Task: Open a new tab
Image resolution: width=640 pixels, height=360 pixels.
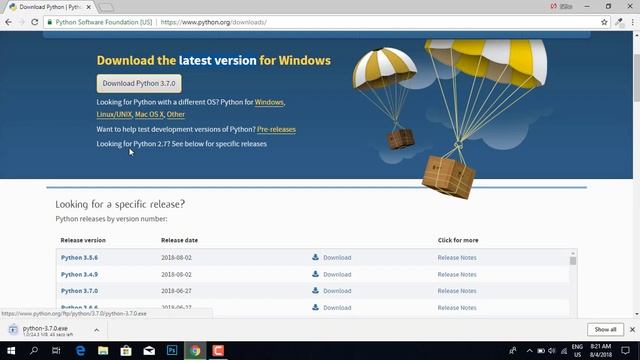Action: coord(106,7)
